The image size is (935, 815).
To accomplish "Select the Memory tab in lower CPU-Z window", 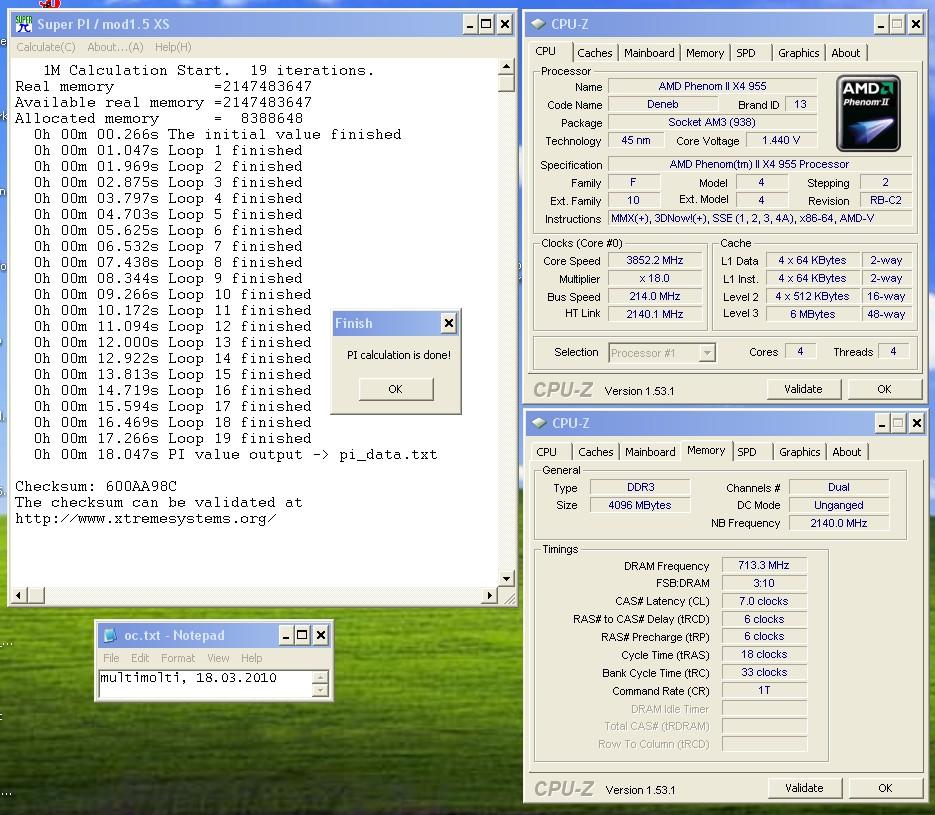I will tap(706, 450).
